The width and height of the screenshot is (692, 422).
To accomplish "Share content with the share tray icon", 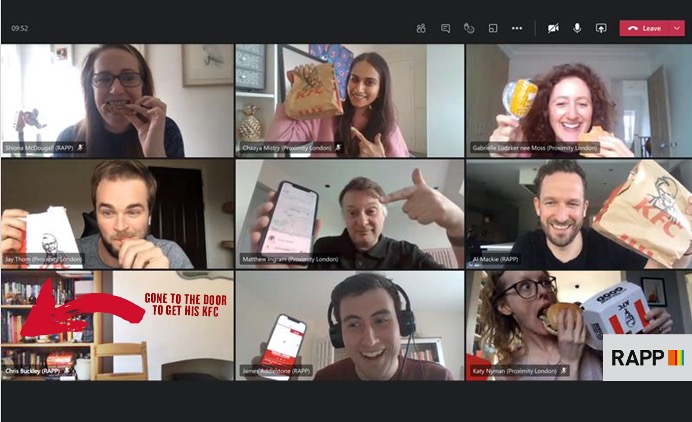I will [601, 28].
